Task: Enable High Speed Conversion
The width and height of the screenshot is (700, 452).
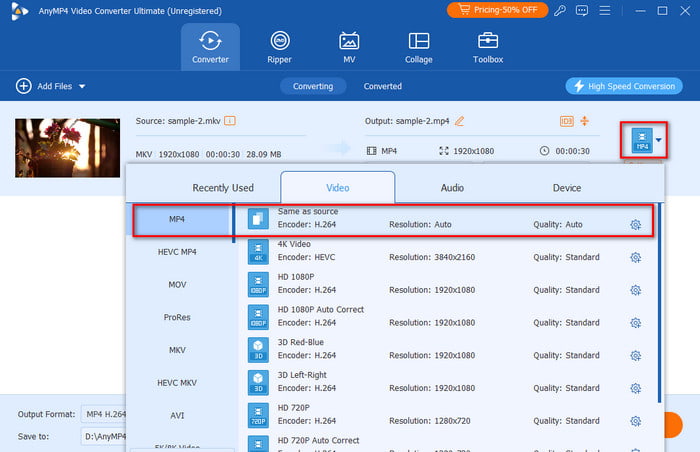Action: pyautogui.click(x=624, y=86)
